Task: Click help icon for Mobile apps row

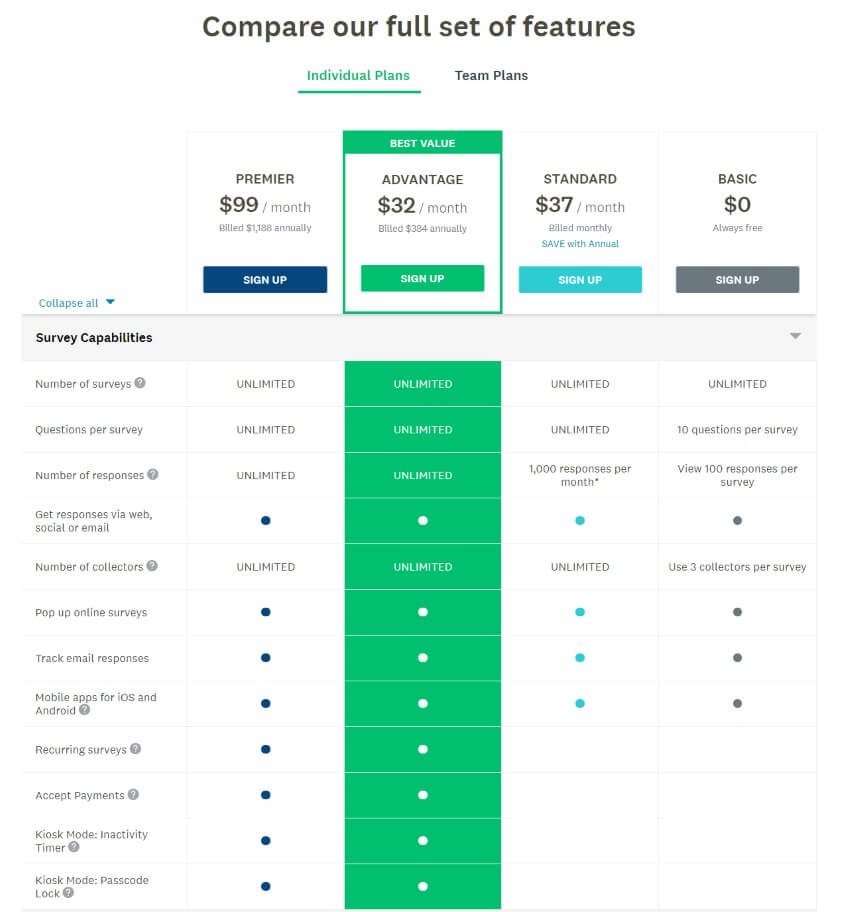Action: coord(85,710)
